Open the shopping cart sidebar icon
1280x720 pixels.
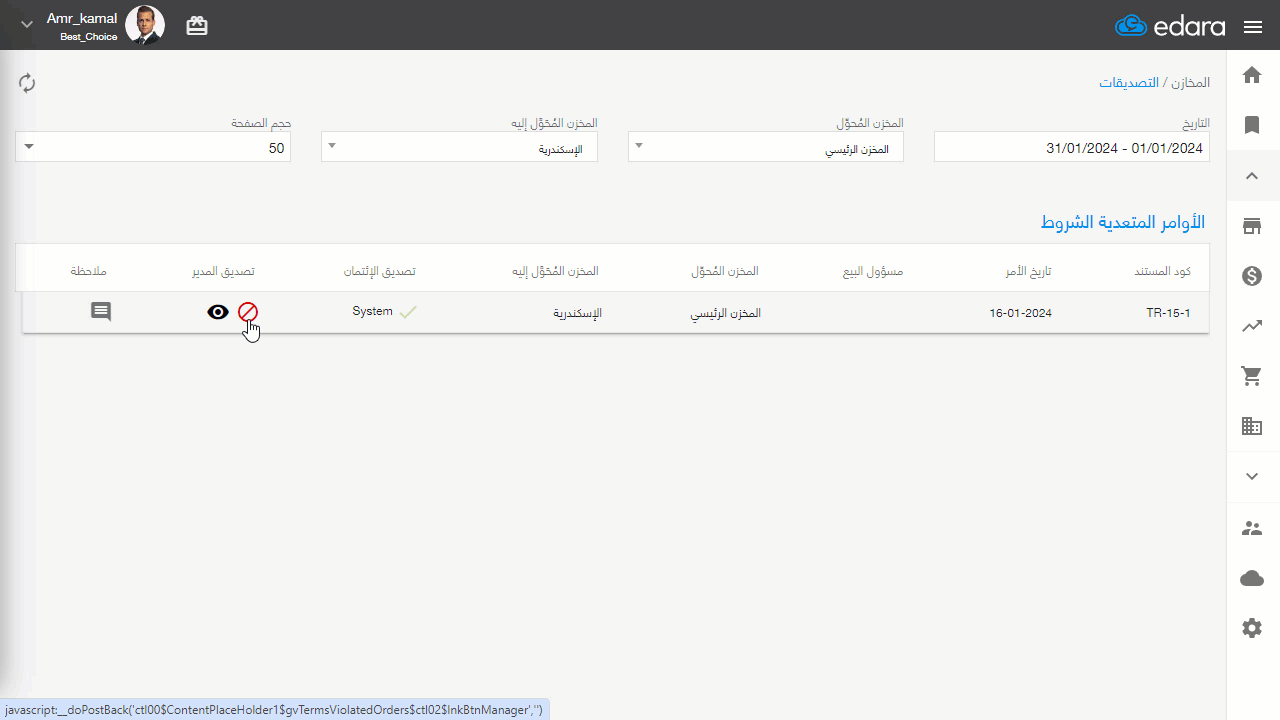coord(1252,376)
